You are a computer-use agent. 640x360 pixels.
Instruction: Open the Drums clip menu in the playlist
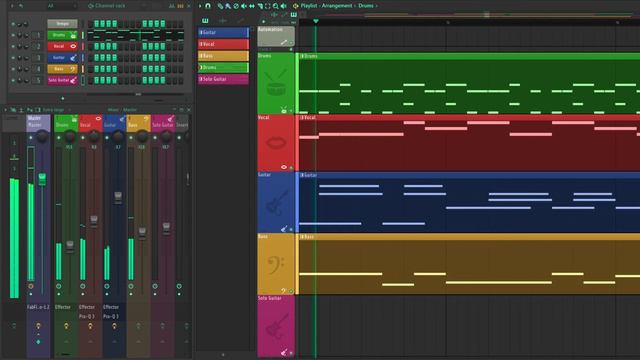point(302,56)
